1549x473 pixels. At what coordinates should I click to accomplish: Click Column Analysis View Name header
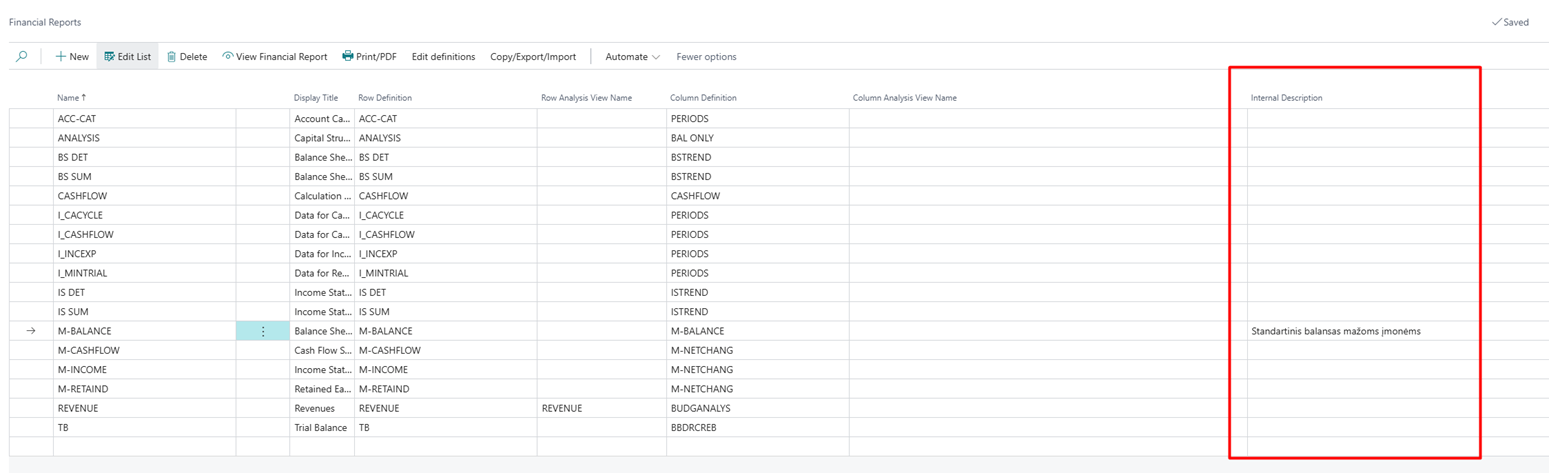[x=905, y=98]
